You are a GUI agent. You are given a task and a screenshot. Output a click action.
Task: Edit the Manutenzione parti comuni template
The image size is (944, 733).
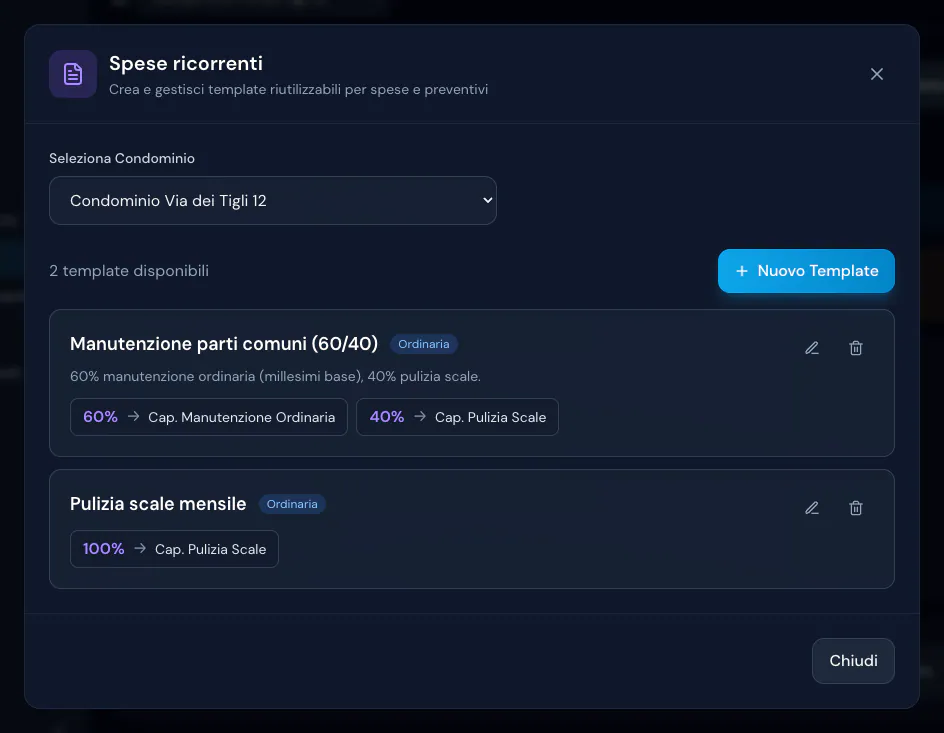tap(812, 348)
